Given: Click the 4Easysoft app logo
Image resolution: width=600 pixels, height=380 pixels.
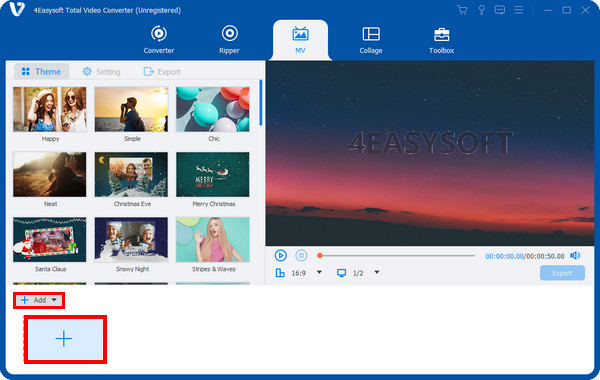Looking at the screenshot, I should tap(16, 9).
